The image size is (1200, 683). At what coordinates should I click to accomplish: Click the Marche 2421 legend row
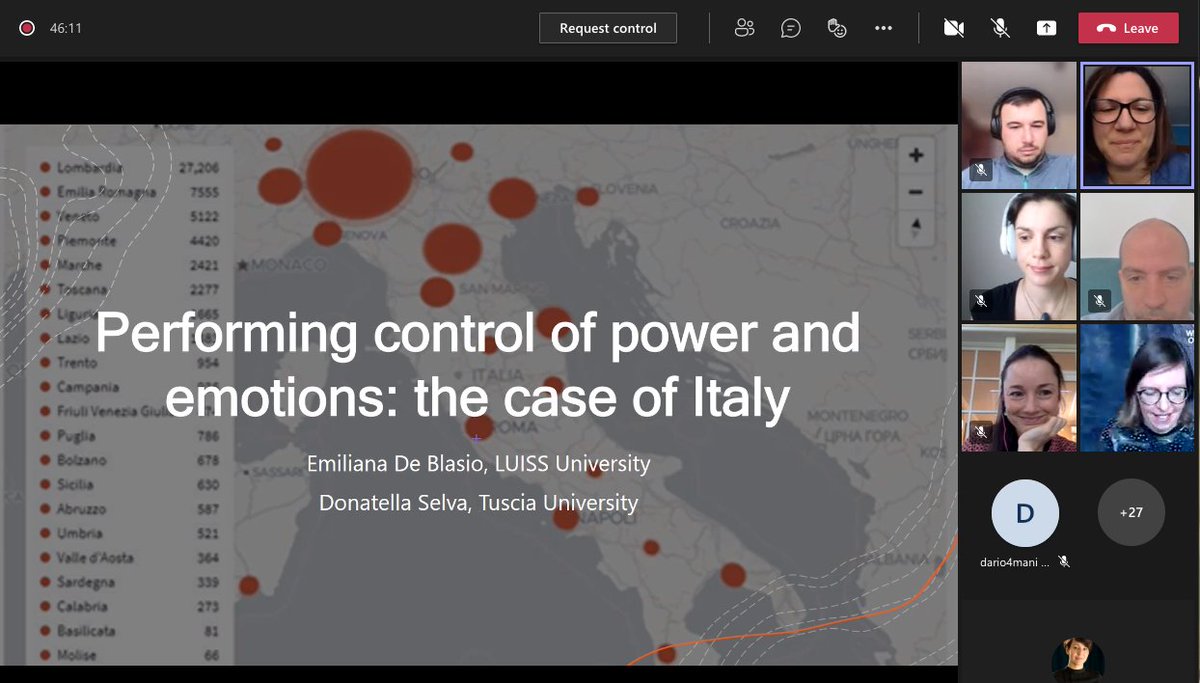129,265
